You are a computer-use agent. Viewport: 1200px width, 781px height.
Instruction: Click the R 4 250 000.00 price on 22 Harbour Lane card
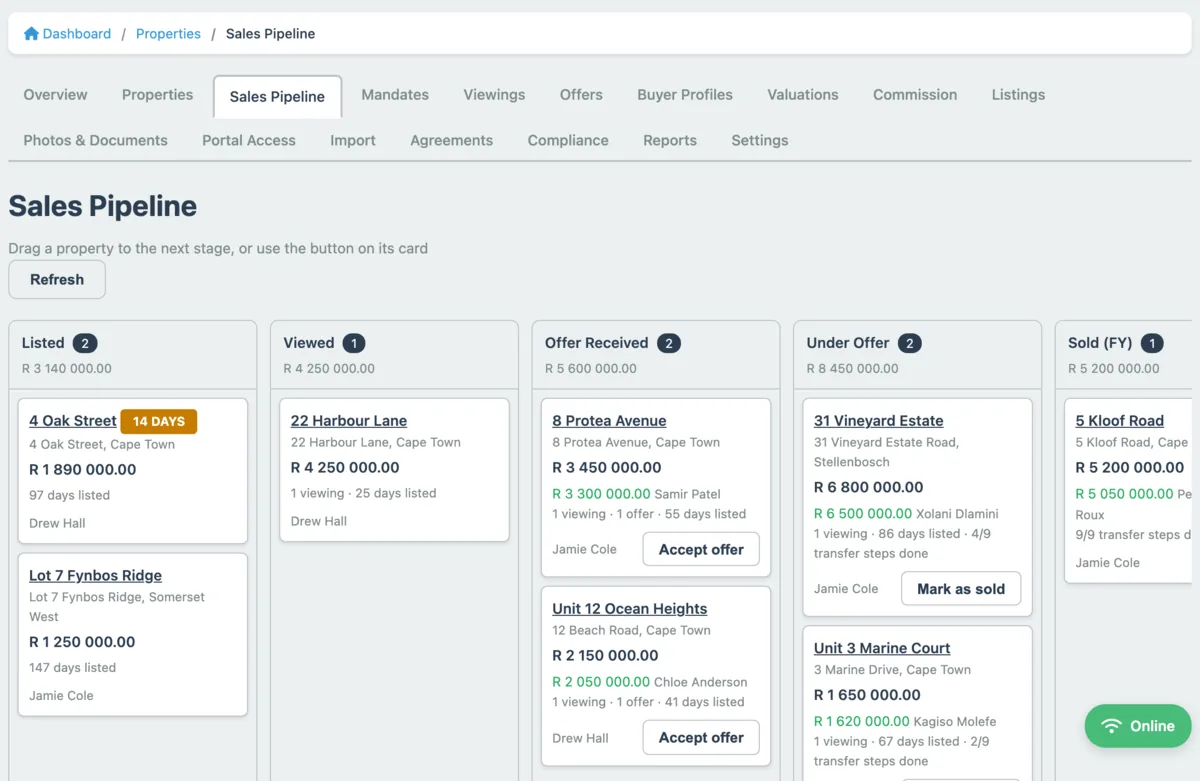(345, 467)
